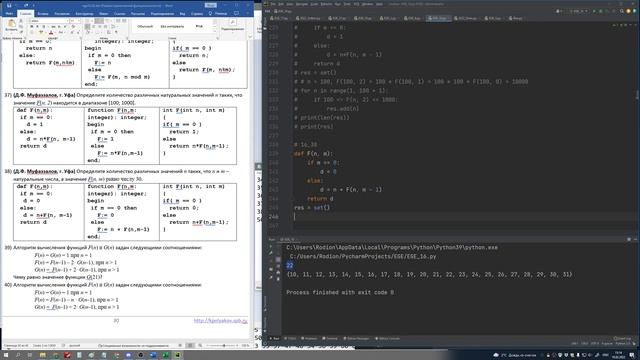
Task: Click the Windows Start button
Action: (x=6, y=355)
